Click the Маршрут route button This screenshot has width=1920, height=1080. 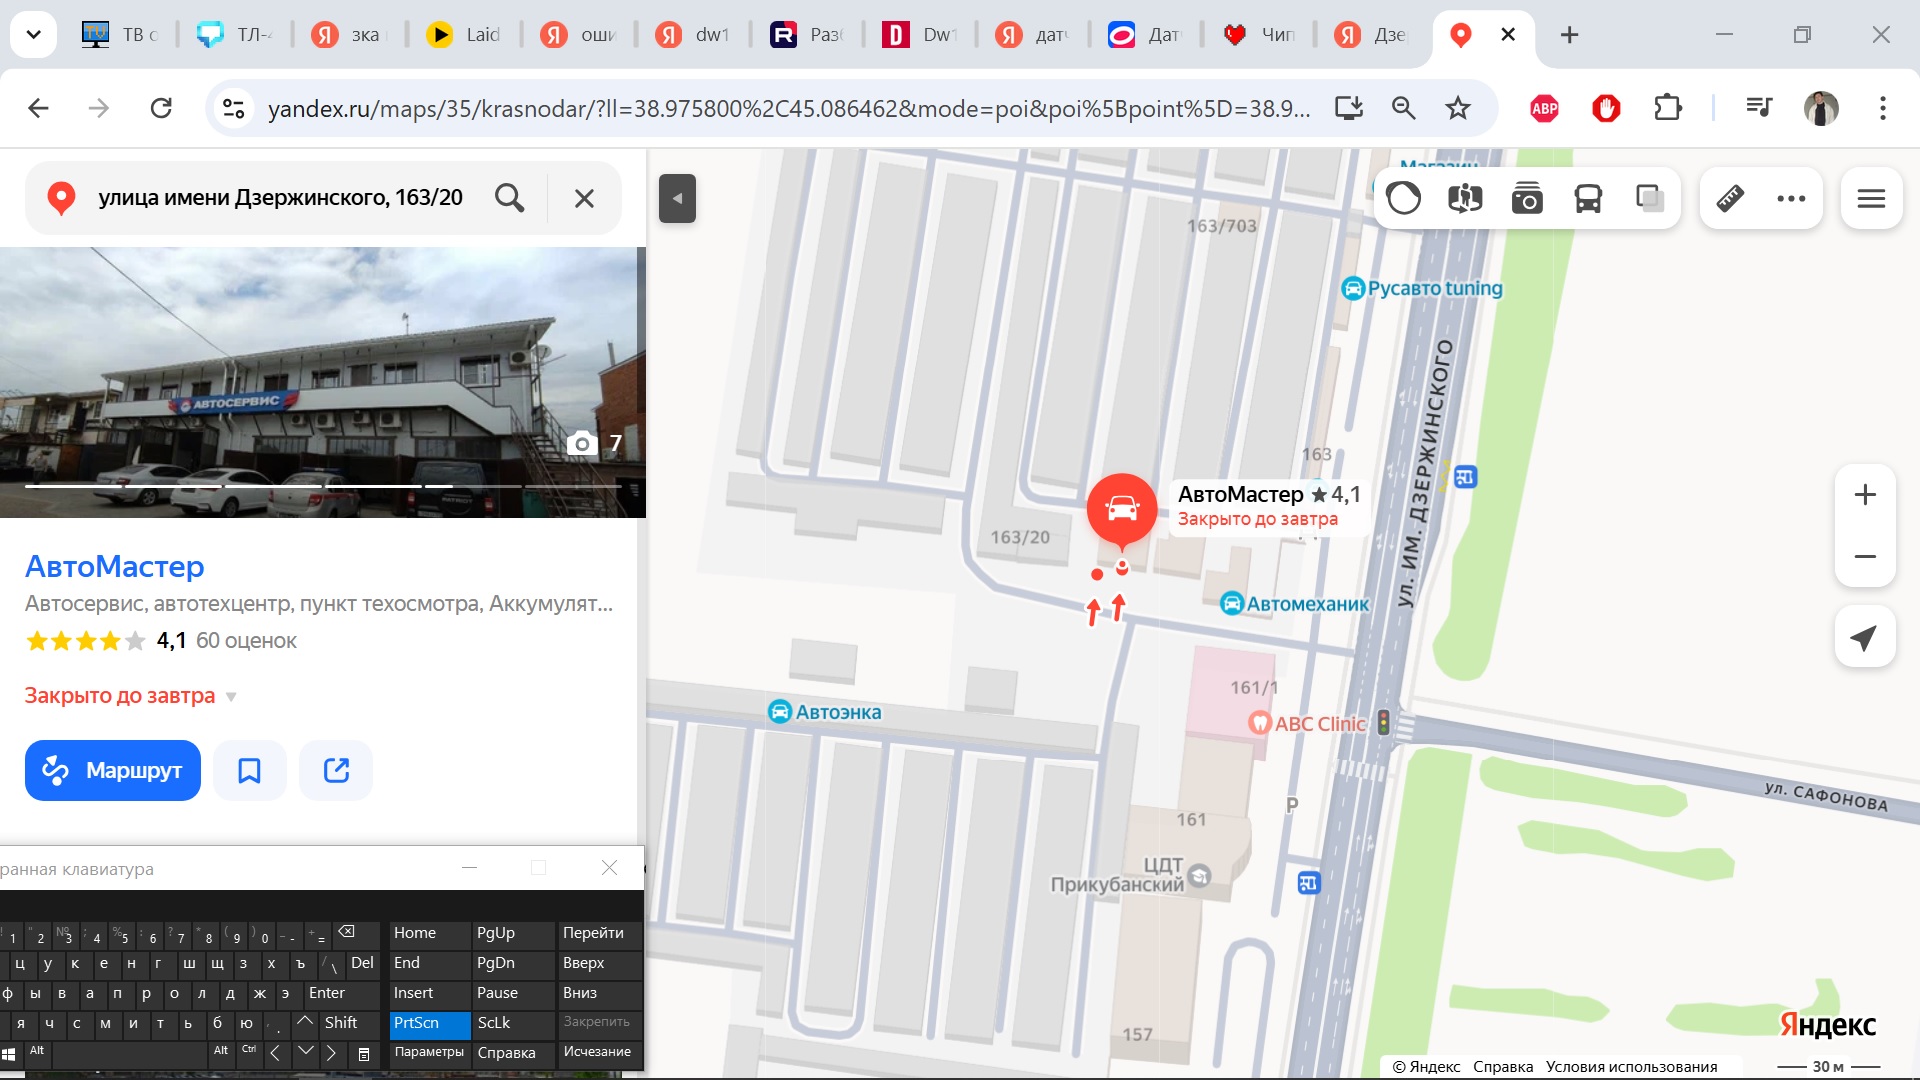tap(113, 770)
